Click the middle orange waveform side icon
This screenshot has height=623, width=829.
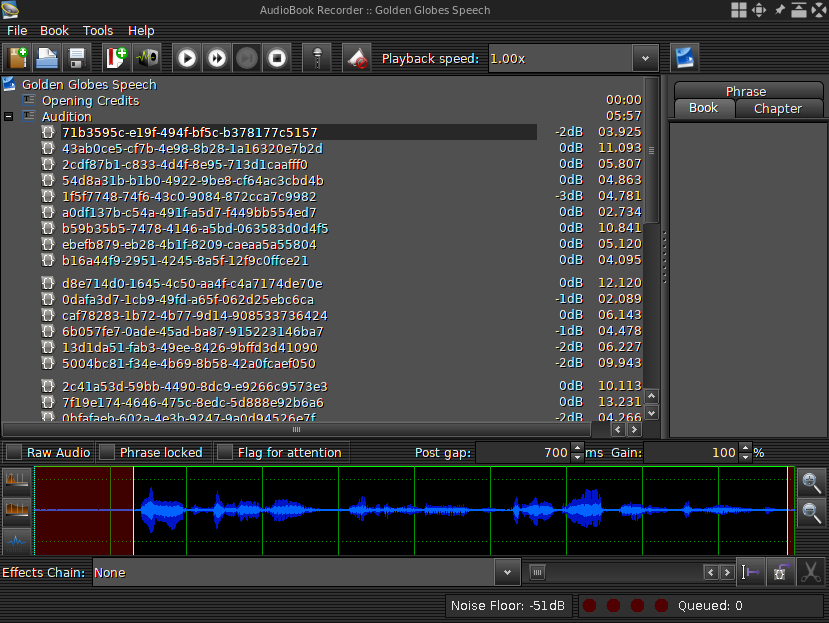point(16,509)
